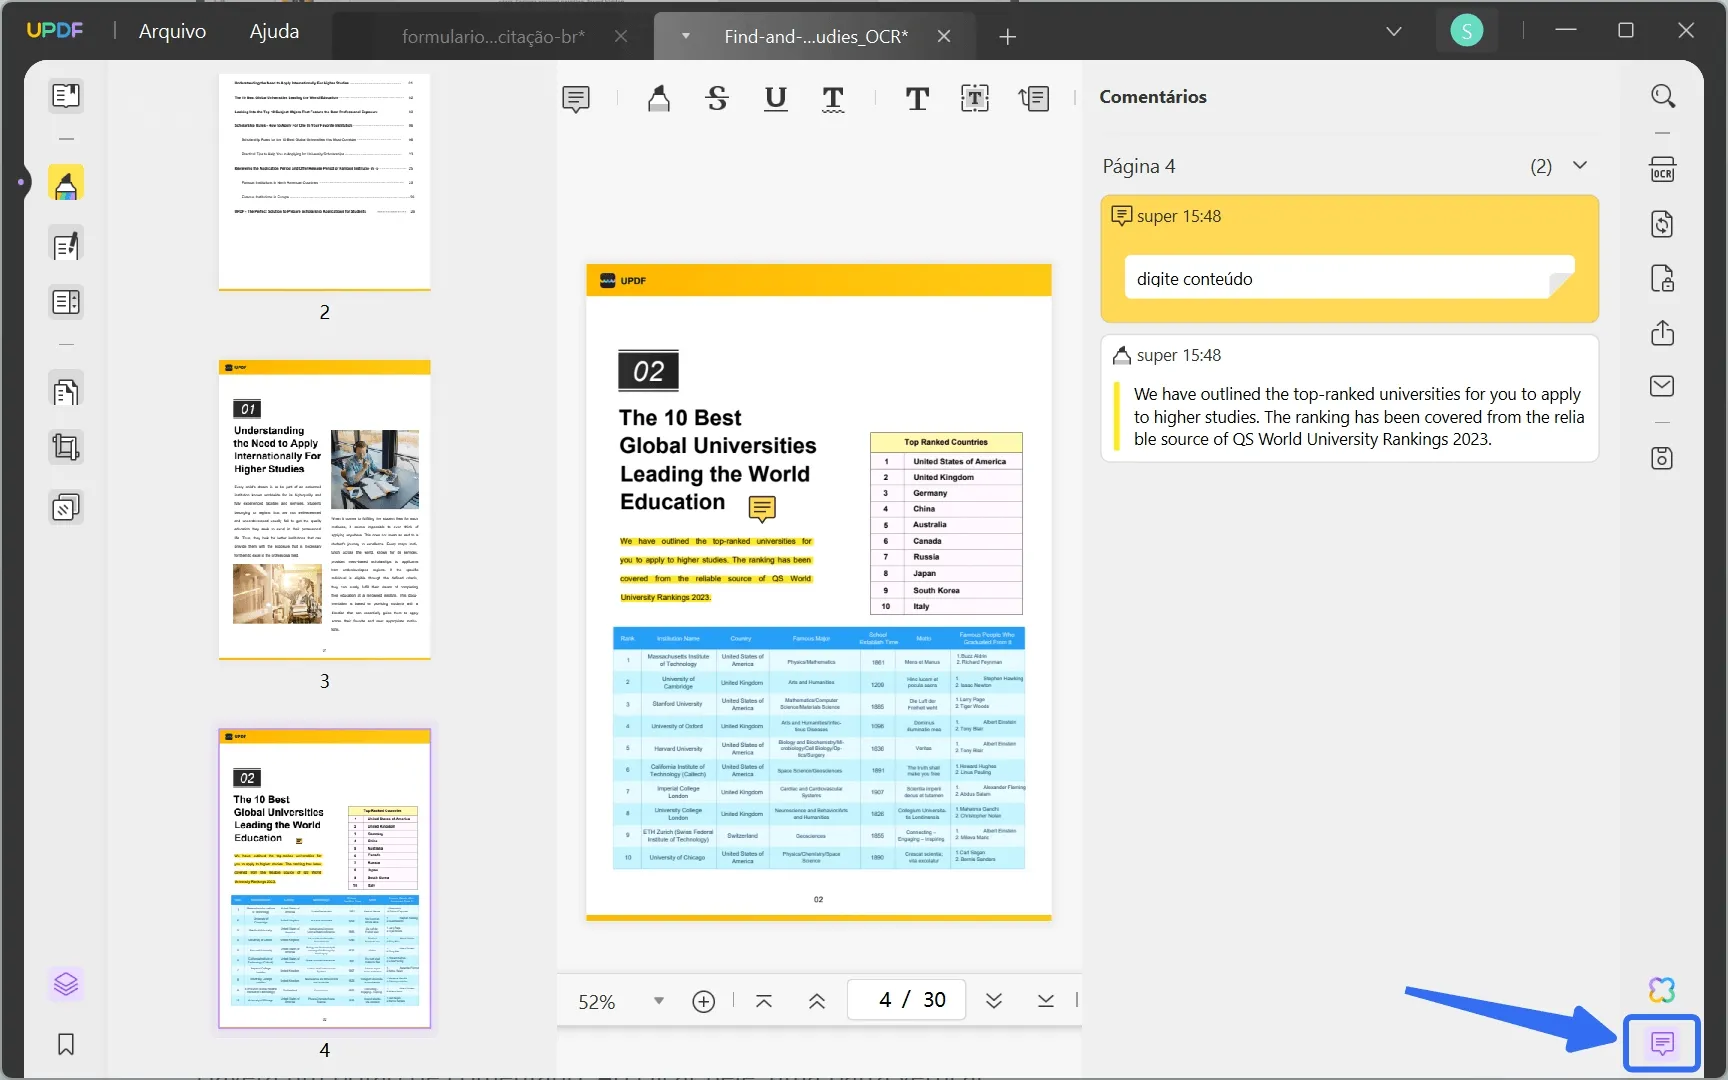1728x1080 pixels.
Task: Click the digite conteúdo note field
Action: (1349, 278)
